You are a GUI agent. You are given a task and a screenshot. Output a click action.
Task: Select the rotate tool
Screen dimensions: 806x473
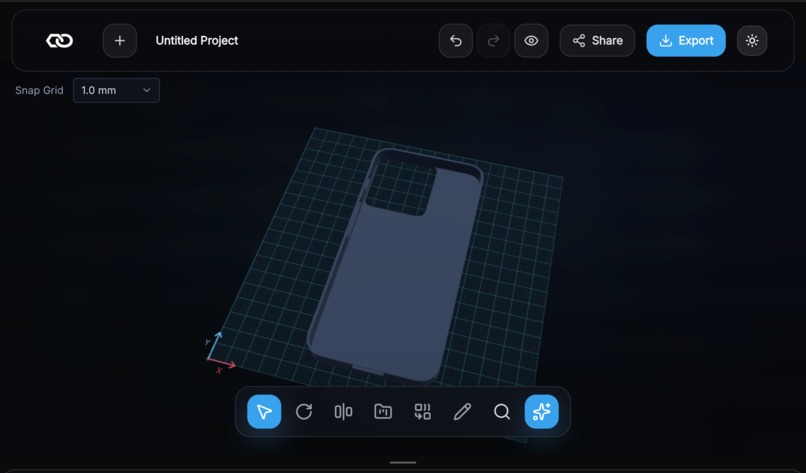click(304, 412)
